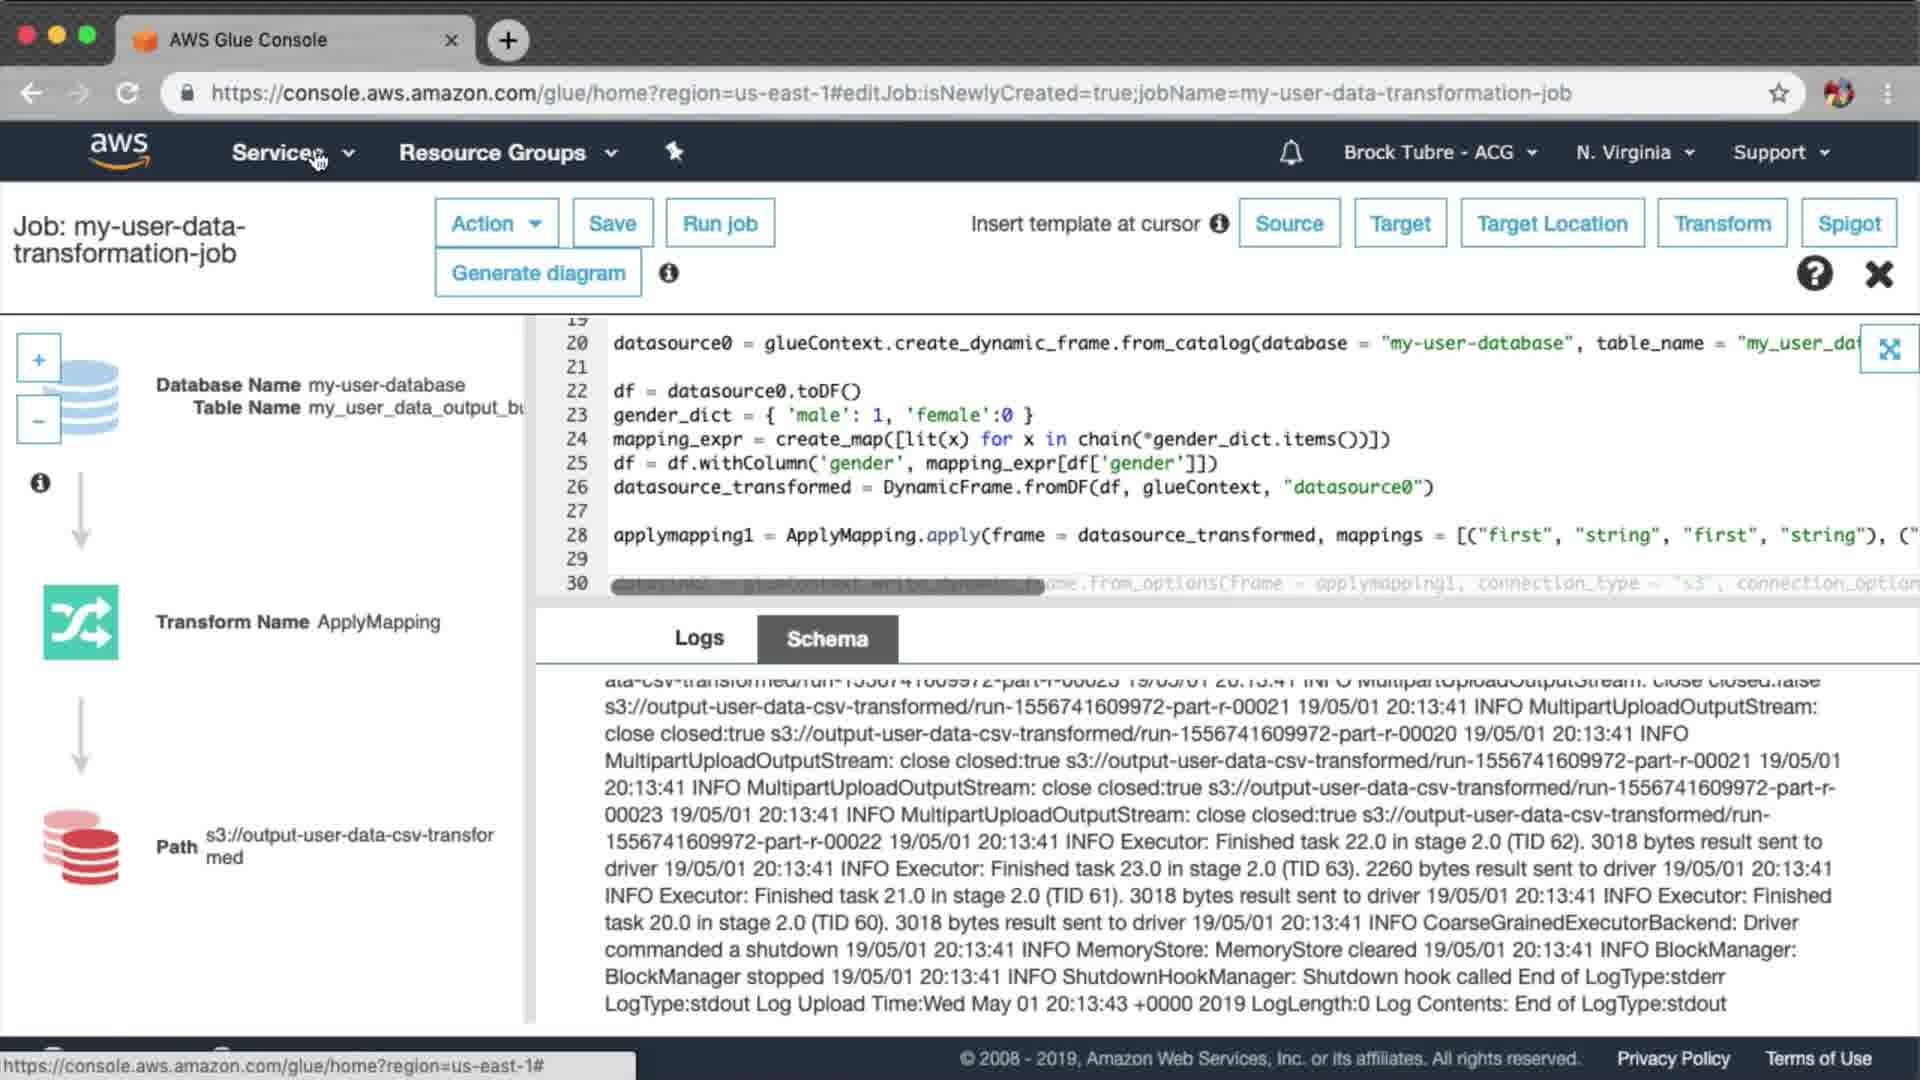Close the job editor with X icon
The image size is (1920, 1080).
(1879, 273)
